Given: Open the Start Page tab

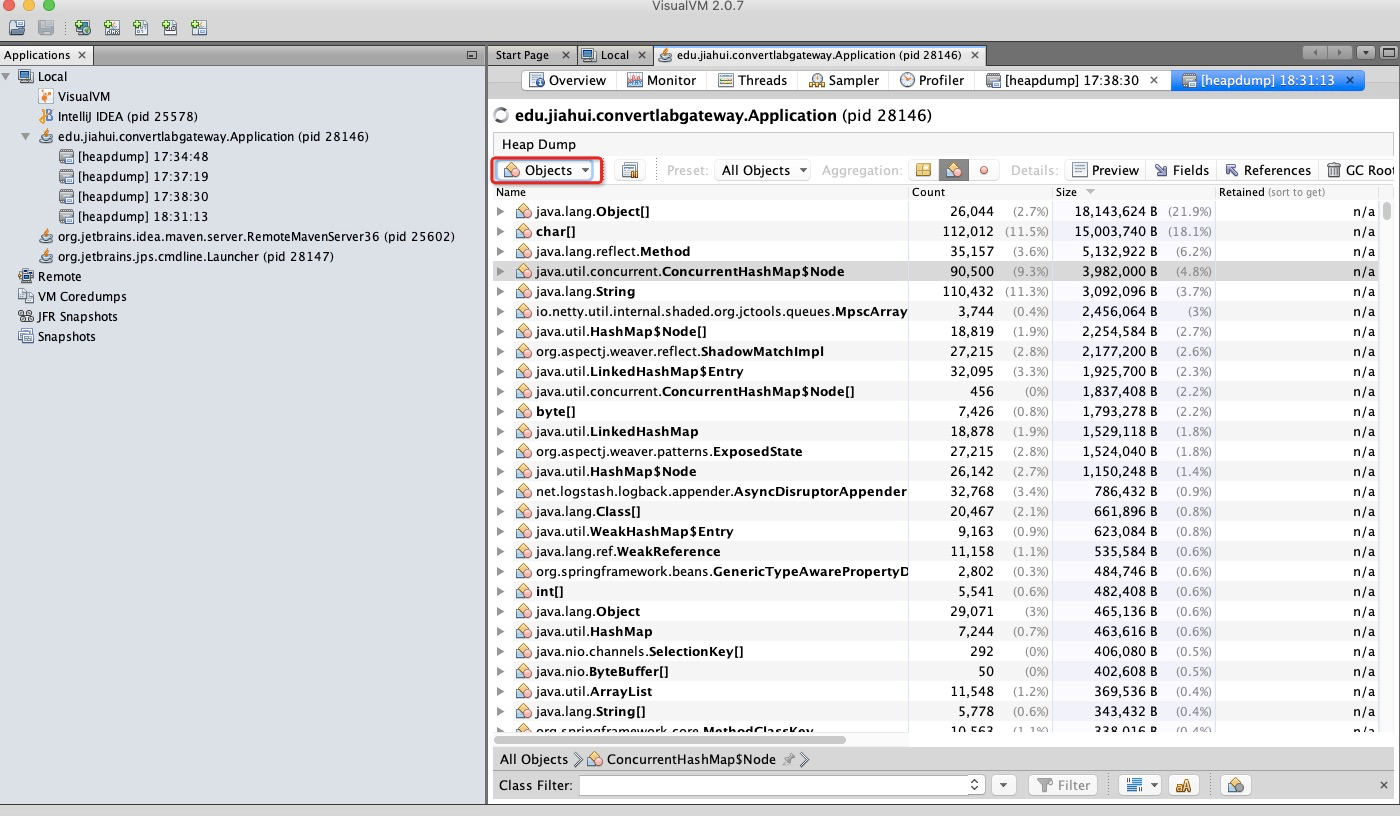Looking at the screenshot, I should pyautogui.click(x=522, y=55).
